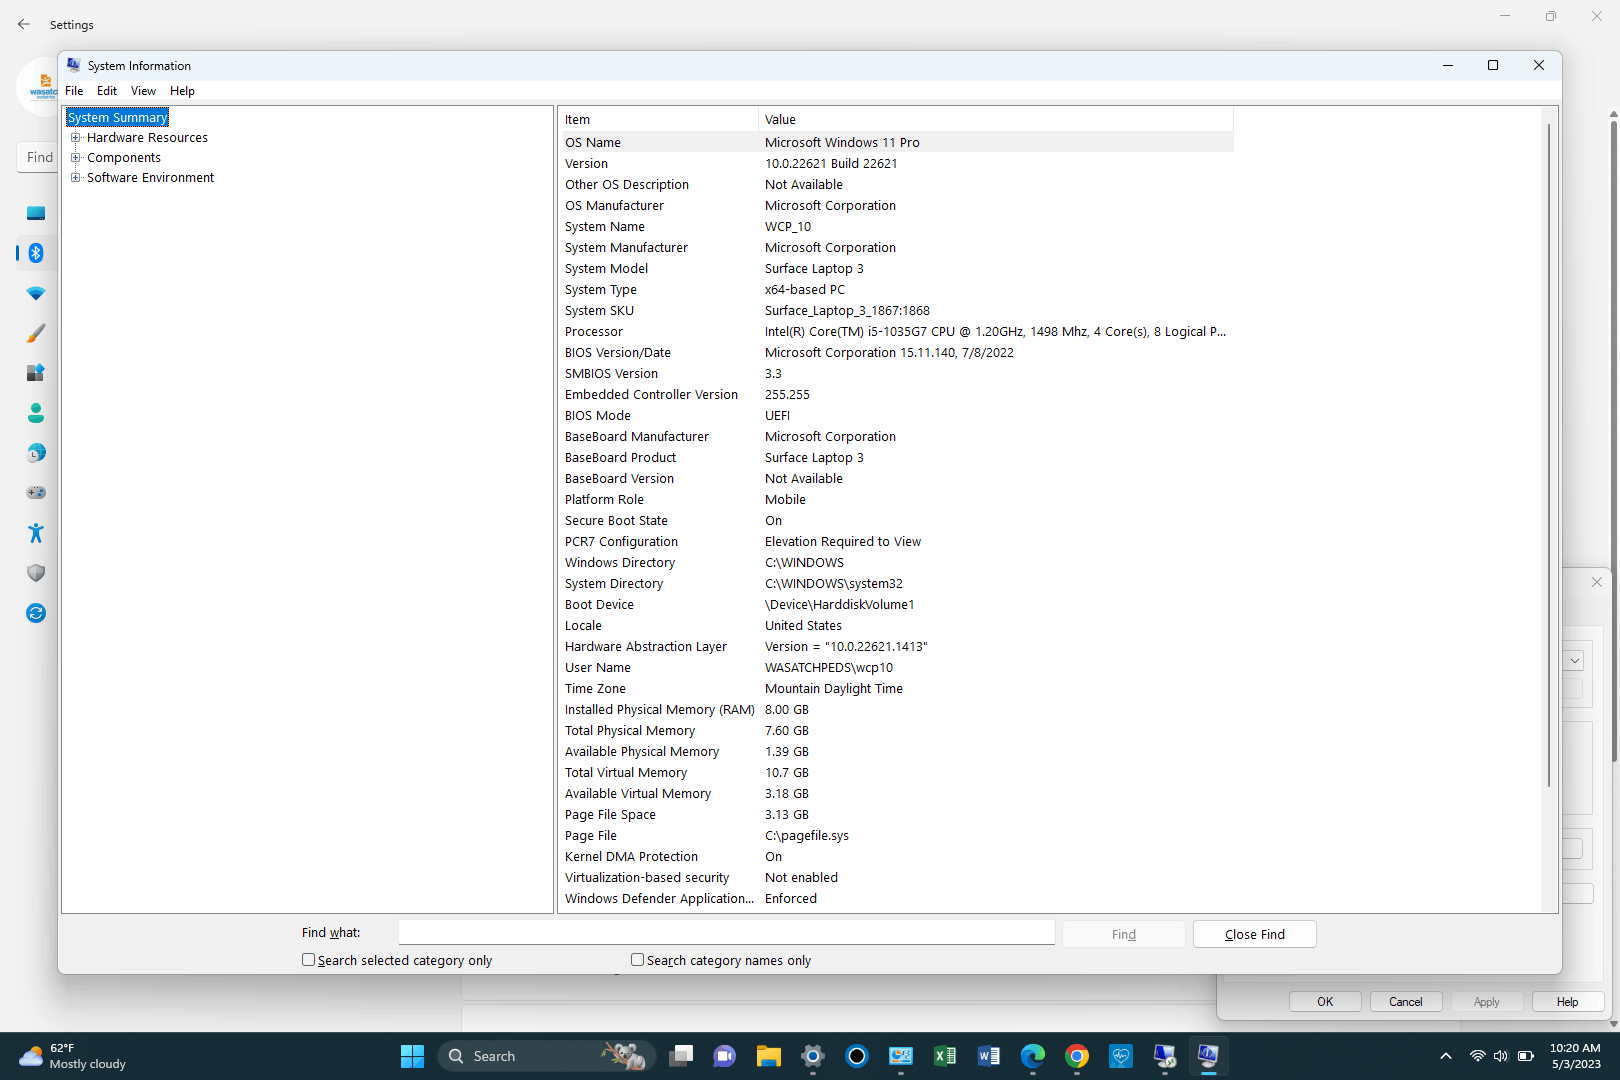Screen dimensions: 1620x1080
Task: Expand the Software Environment node
Action: coord(75,178)
